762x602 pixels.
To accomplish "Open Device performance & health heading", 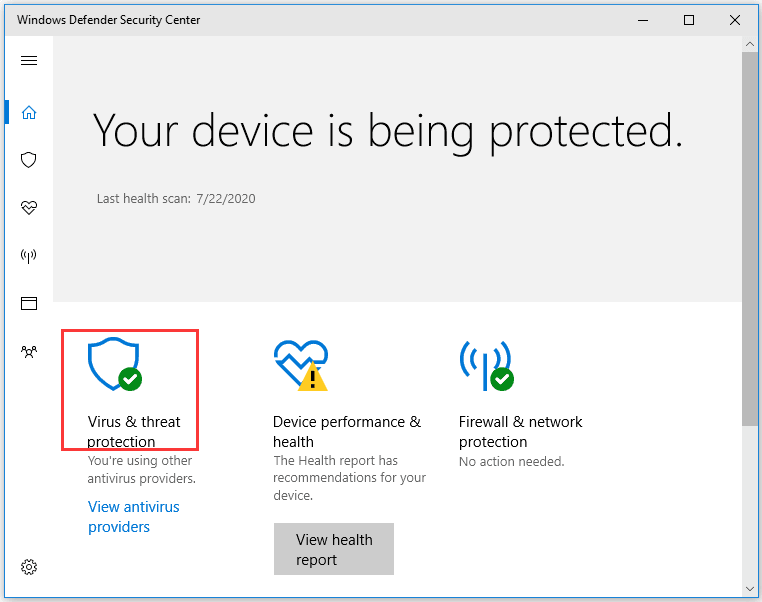I will (x=346, y=432).
